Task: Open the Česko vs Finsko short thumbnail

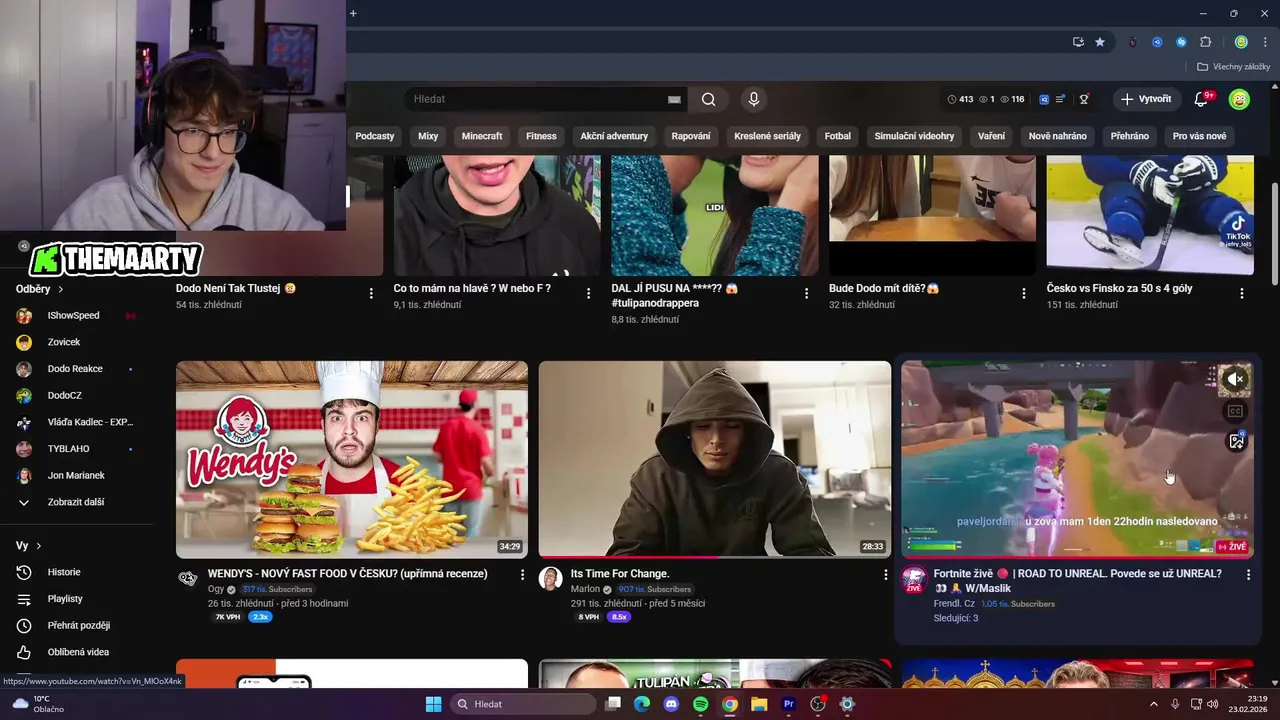Action: click(1150, 215)
